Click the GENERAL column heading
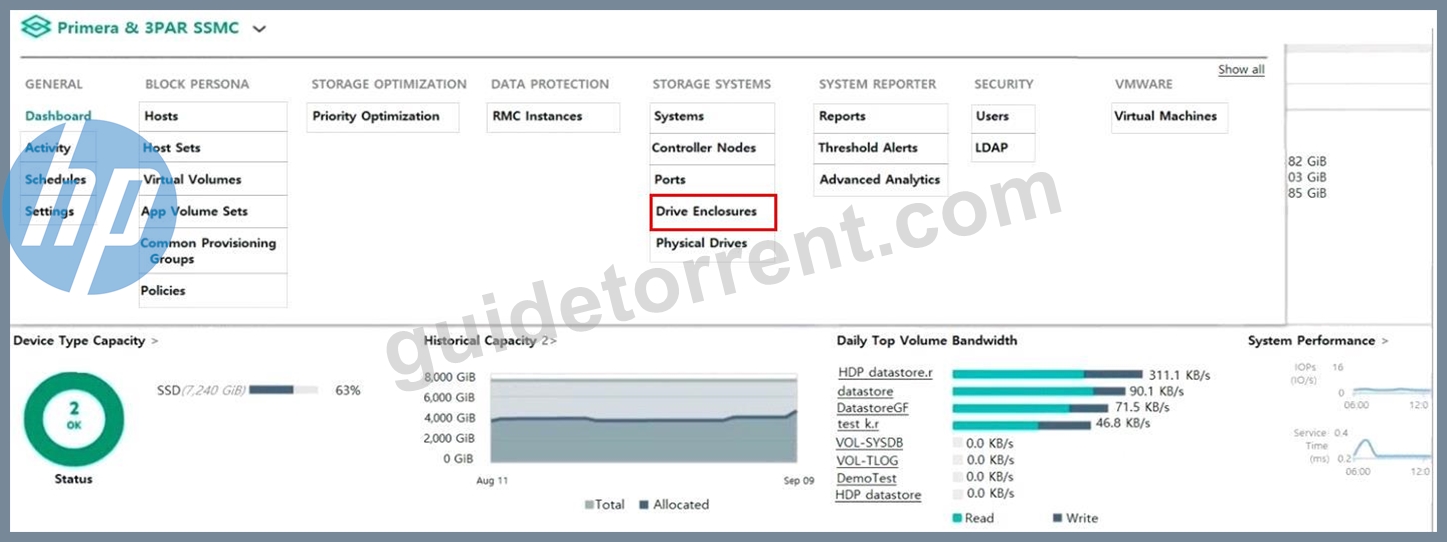Screen dimensions: 1447x542 click(54, 85)
